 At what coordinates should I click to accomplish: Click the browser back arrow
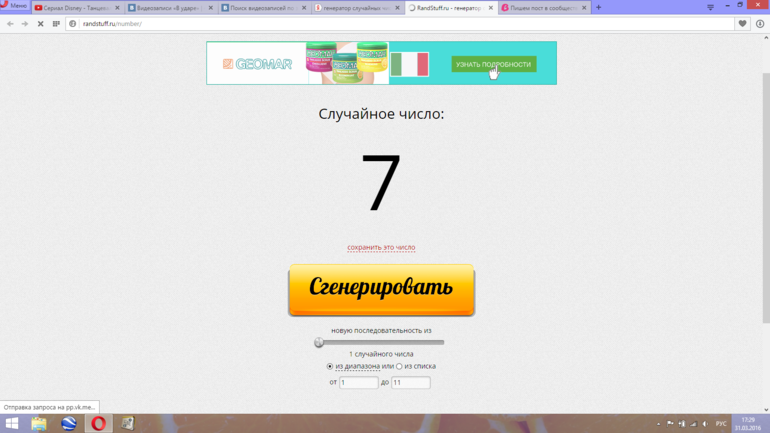[x=10, y=24]
